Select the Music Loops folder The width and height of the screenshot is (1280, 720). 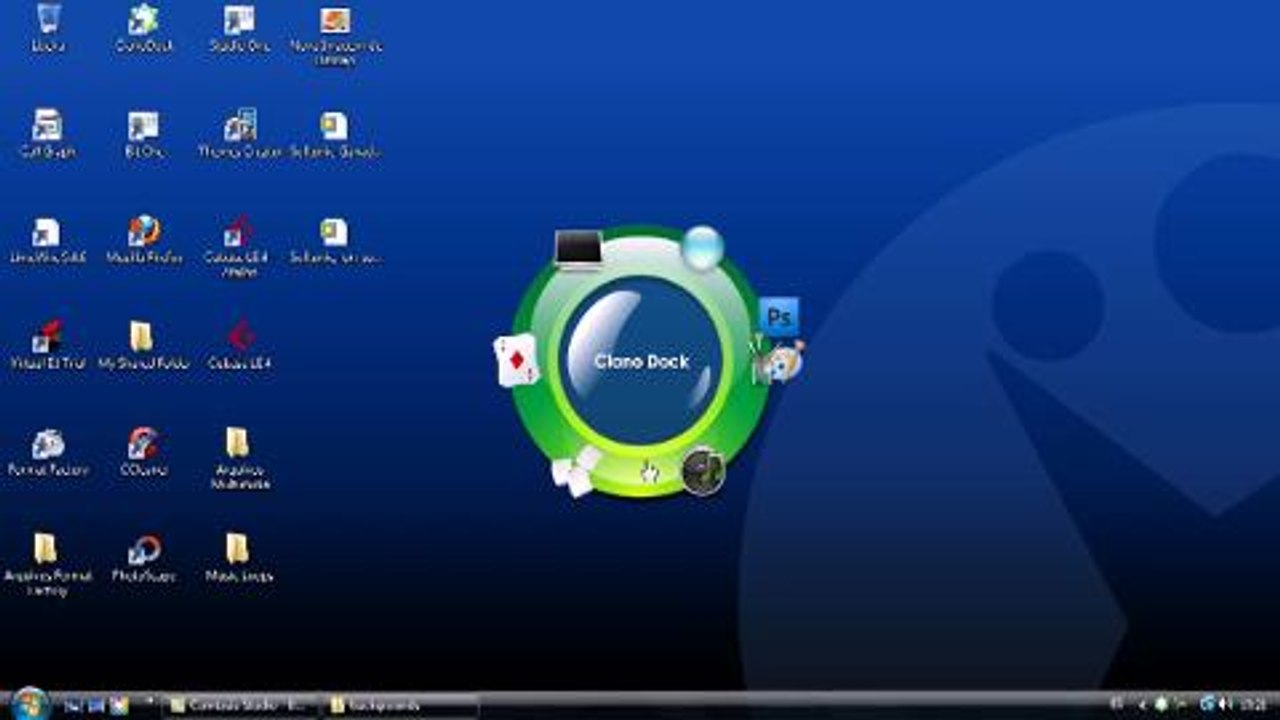click(x=238, y=558)
